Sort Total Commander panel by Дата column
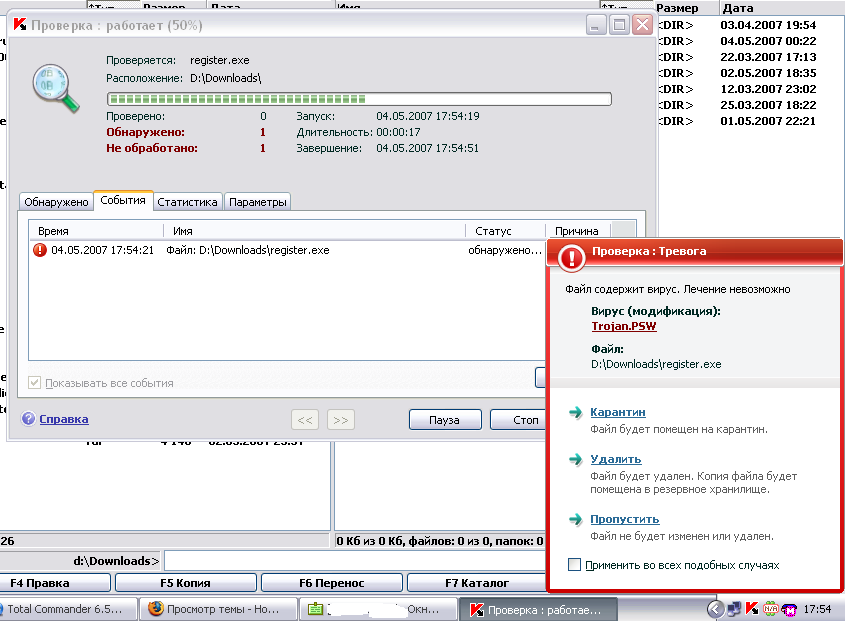Viewport: 845px width, 621px height. tap(781, 8)
